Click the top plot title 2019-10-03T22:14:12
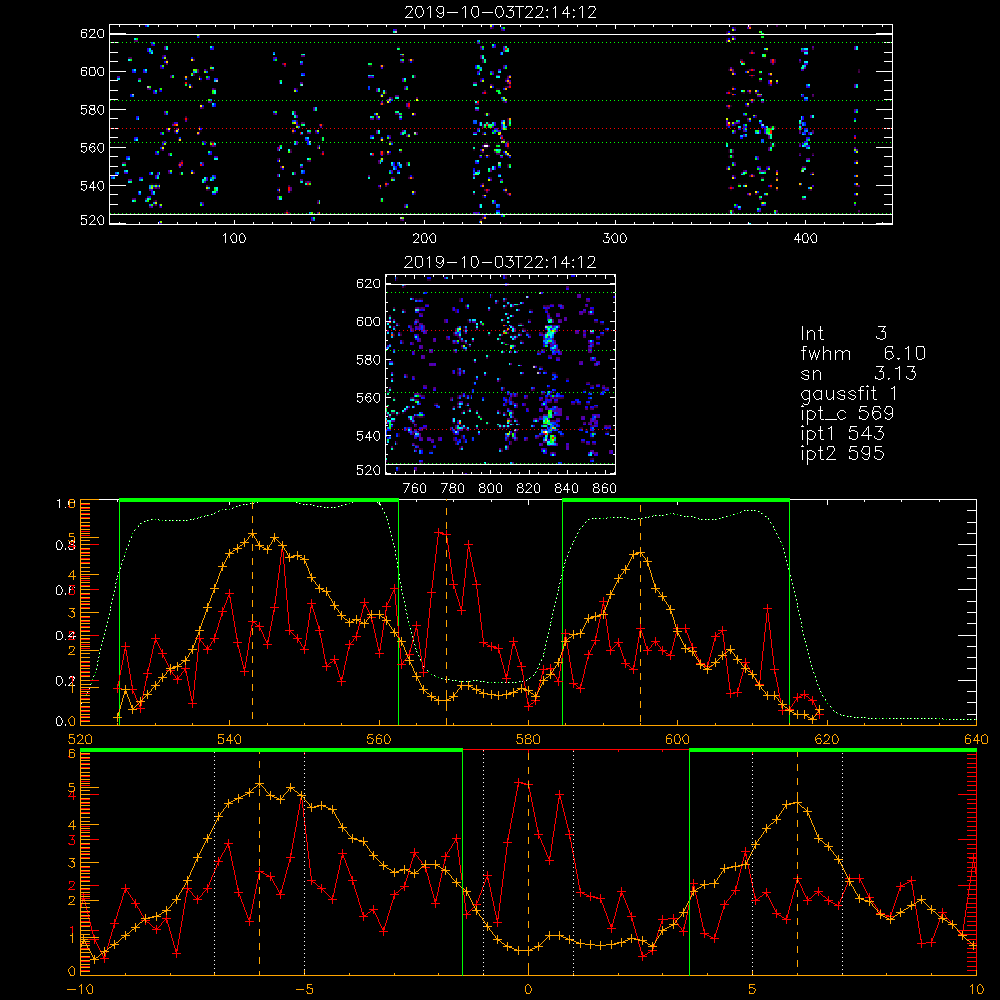This screenshot has height=1000, width=1000. coord(501,11)
